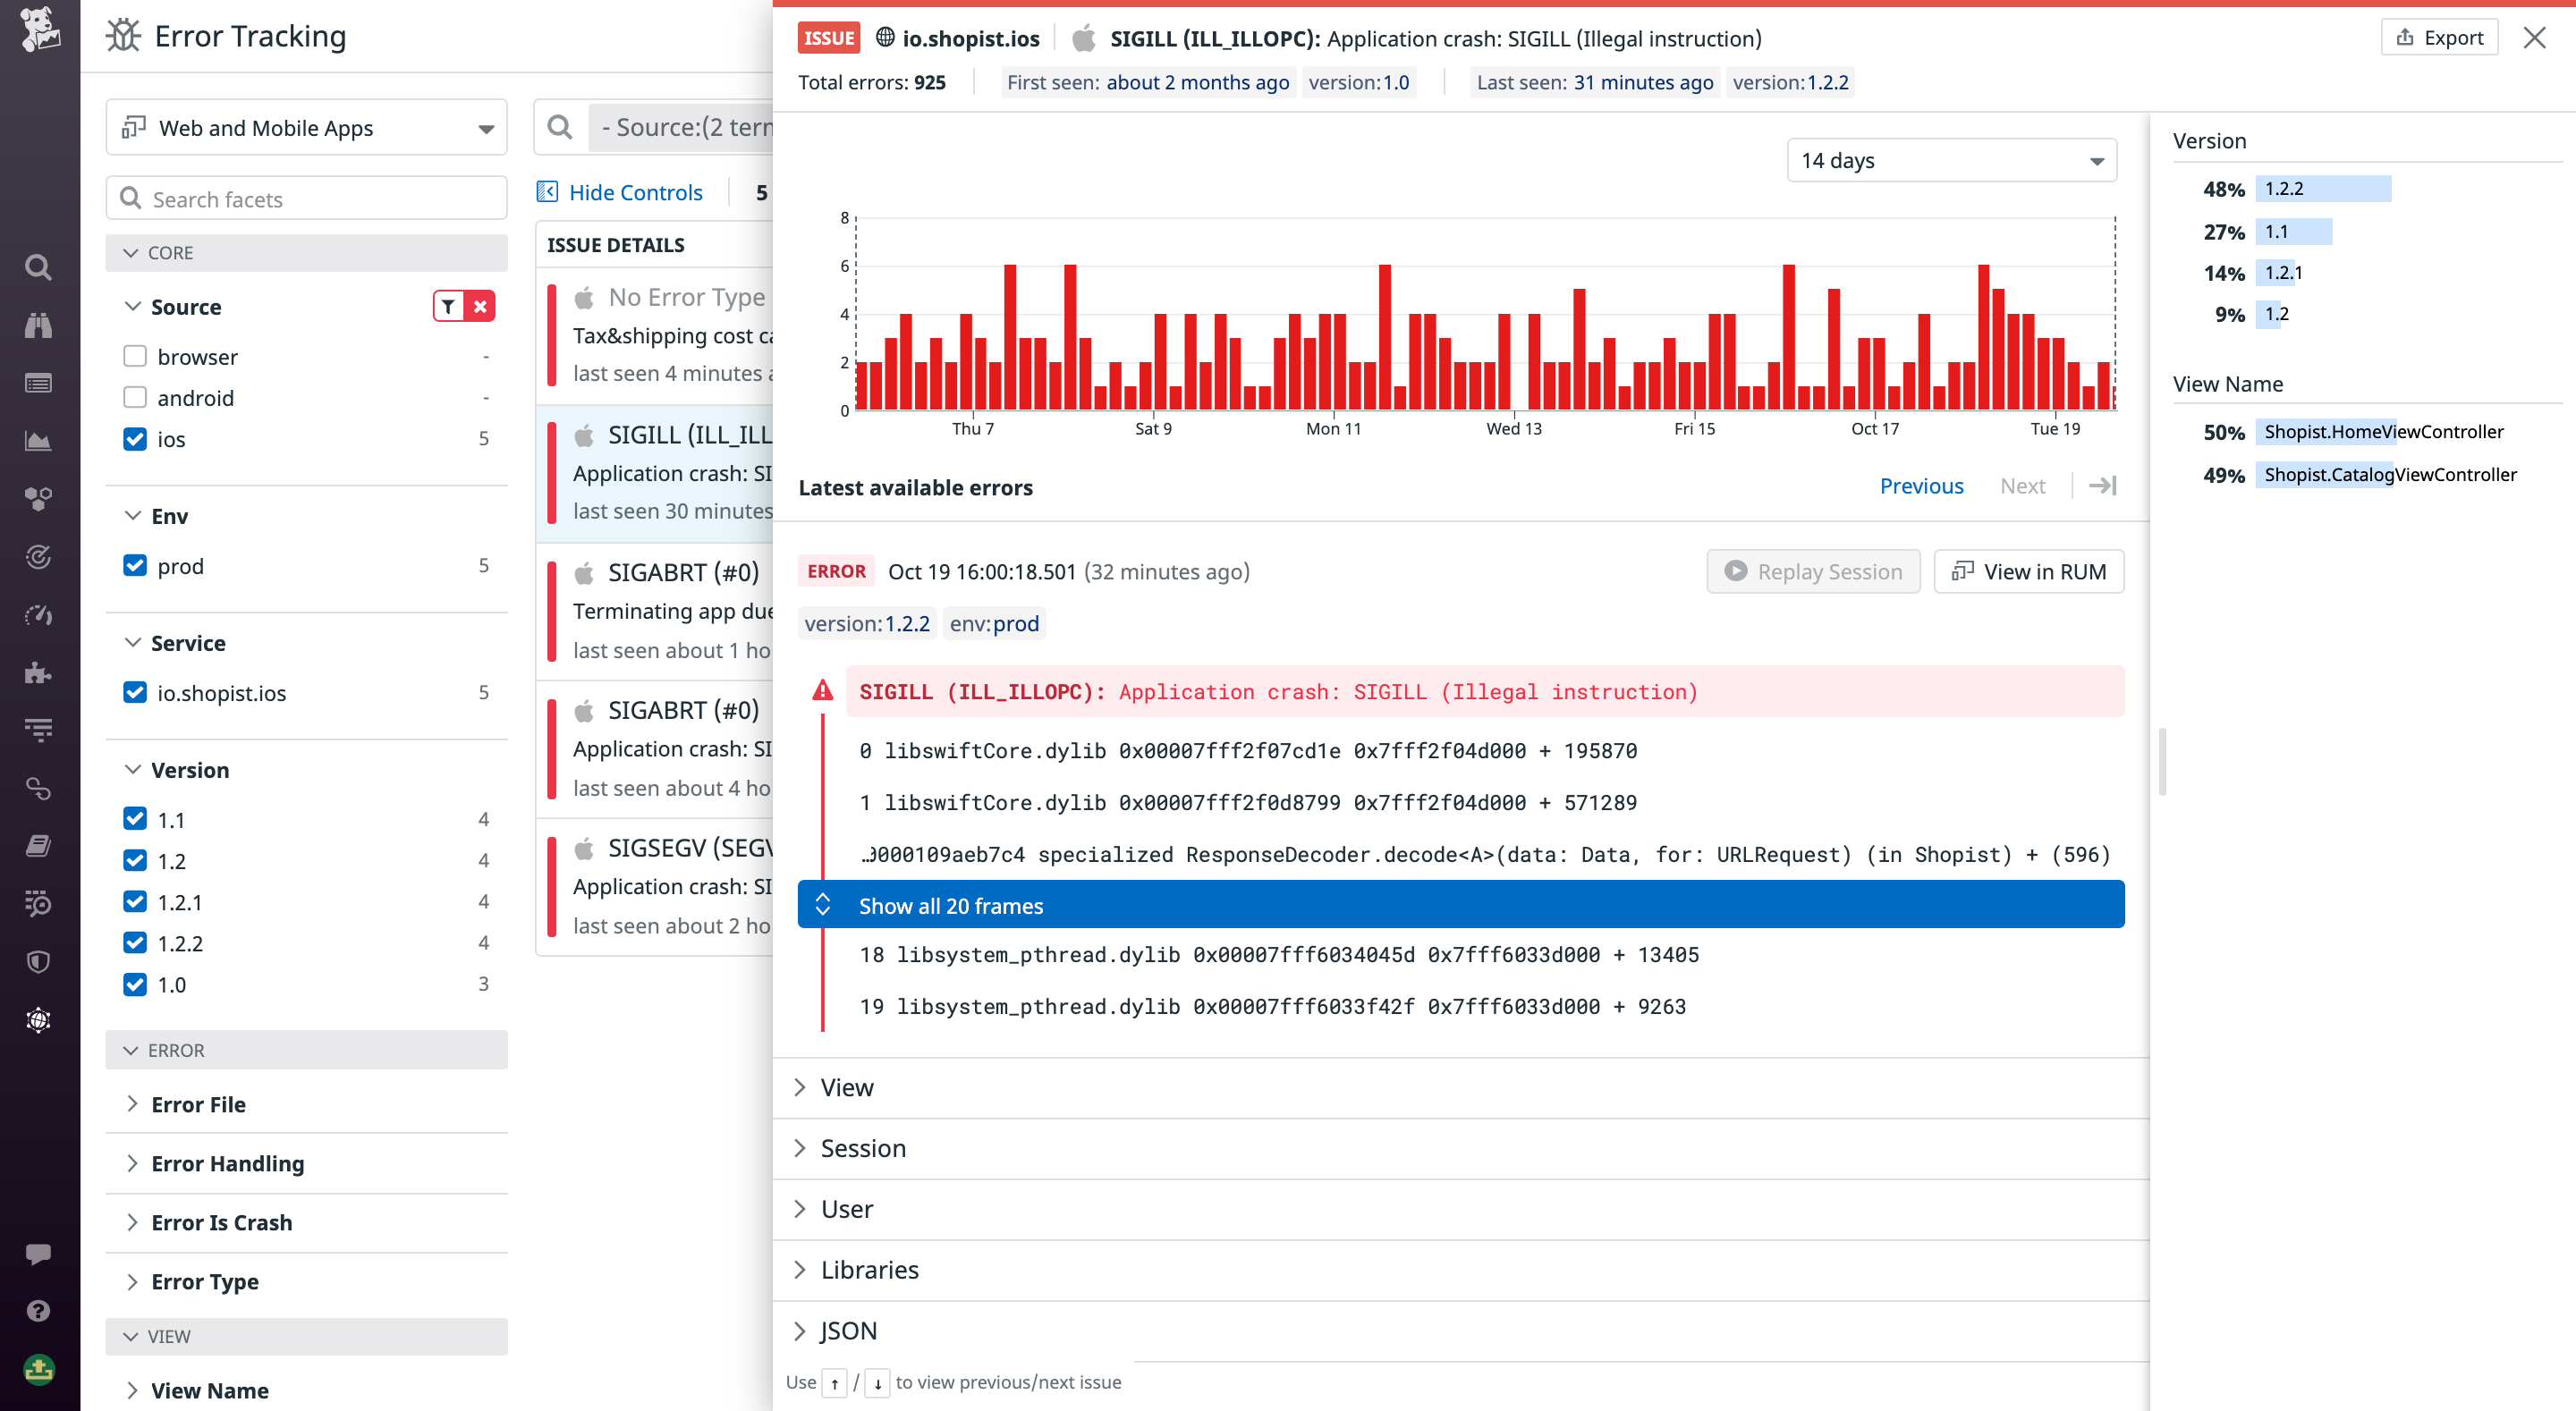Open Help via the question mark icon
Viewport: 2576px width, 1411px height.
[x=38, y=1311]
